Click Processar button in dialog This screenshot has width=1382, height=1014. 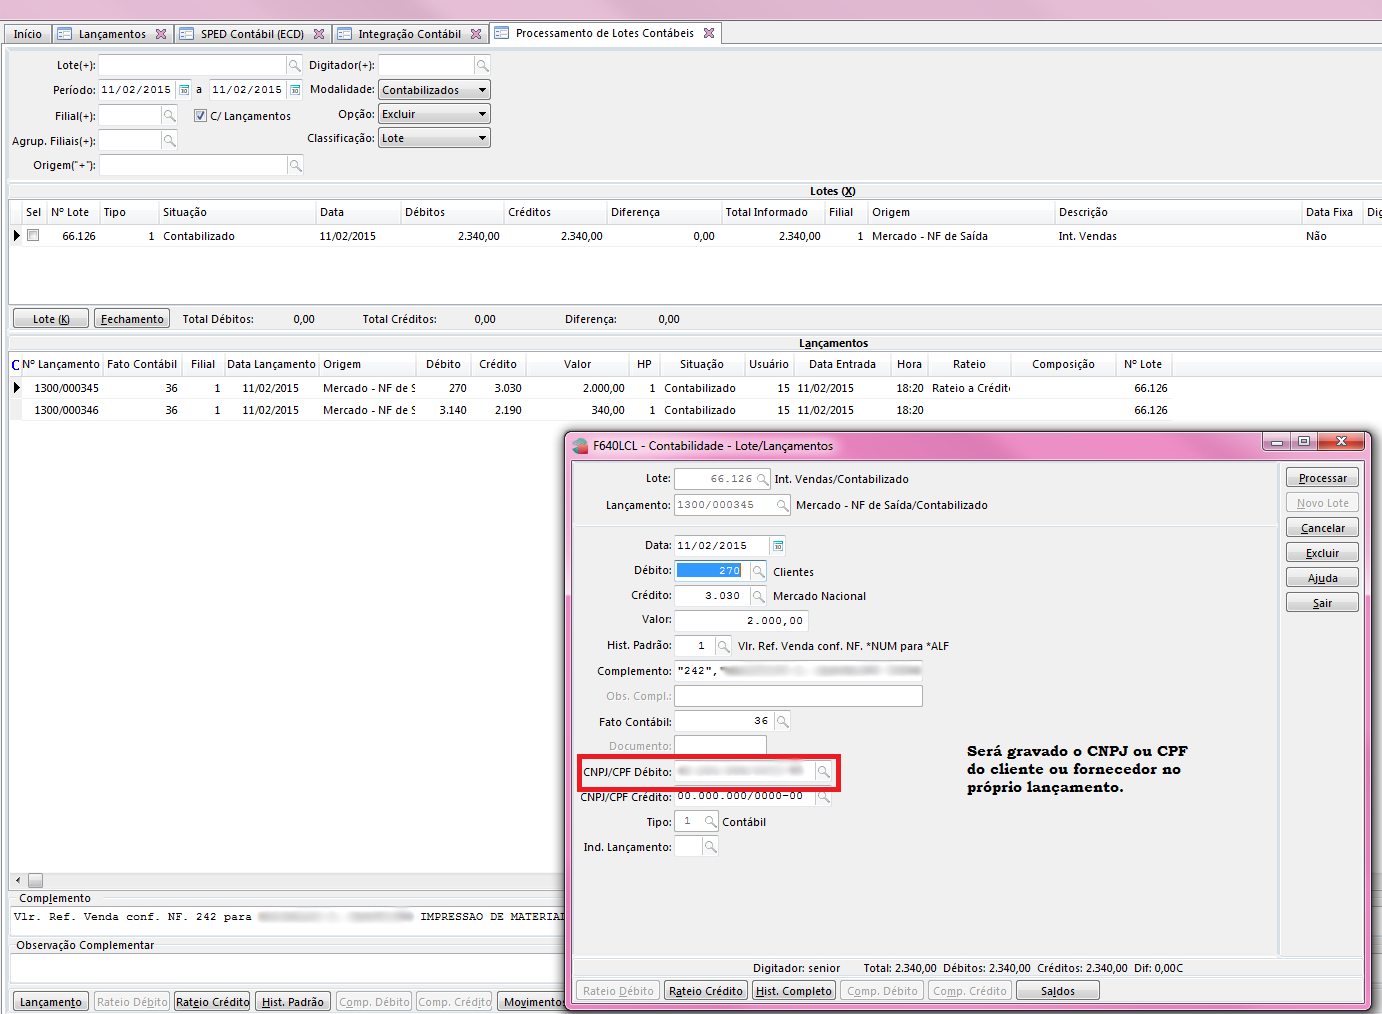tap(1322, 478)
